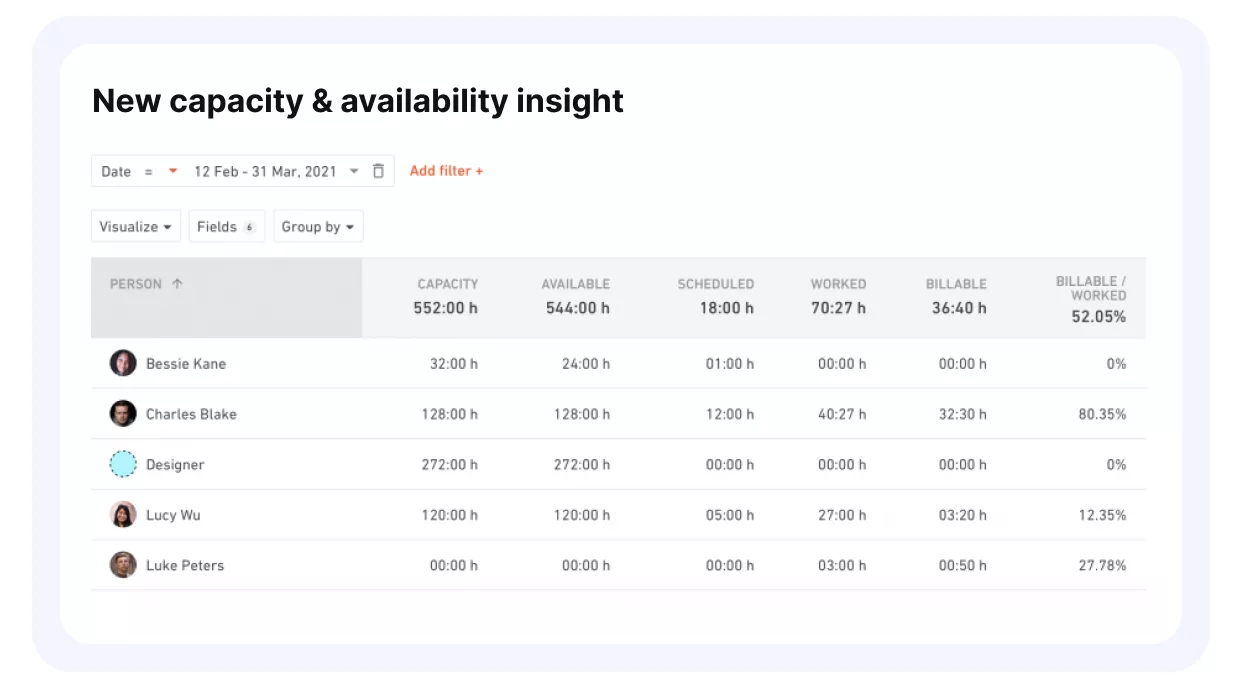
Task: Click Bessie Kane's available 24:00 h
Action: [586, 364]
